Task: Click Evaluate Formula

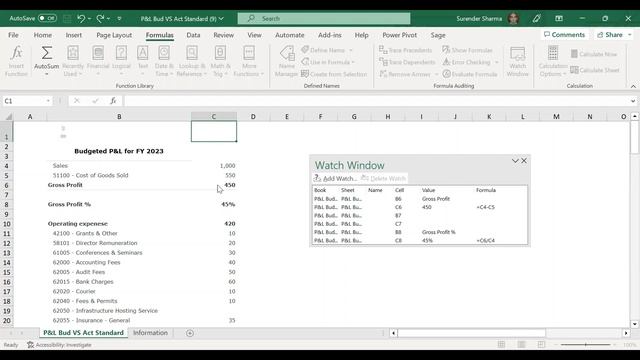Action: [470, 74]
